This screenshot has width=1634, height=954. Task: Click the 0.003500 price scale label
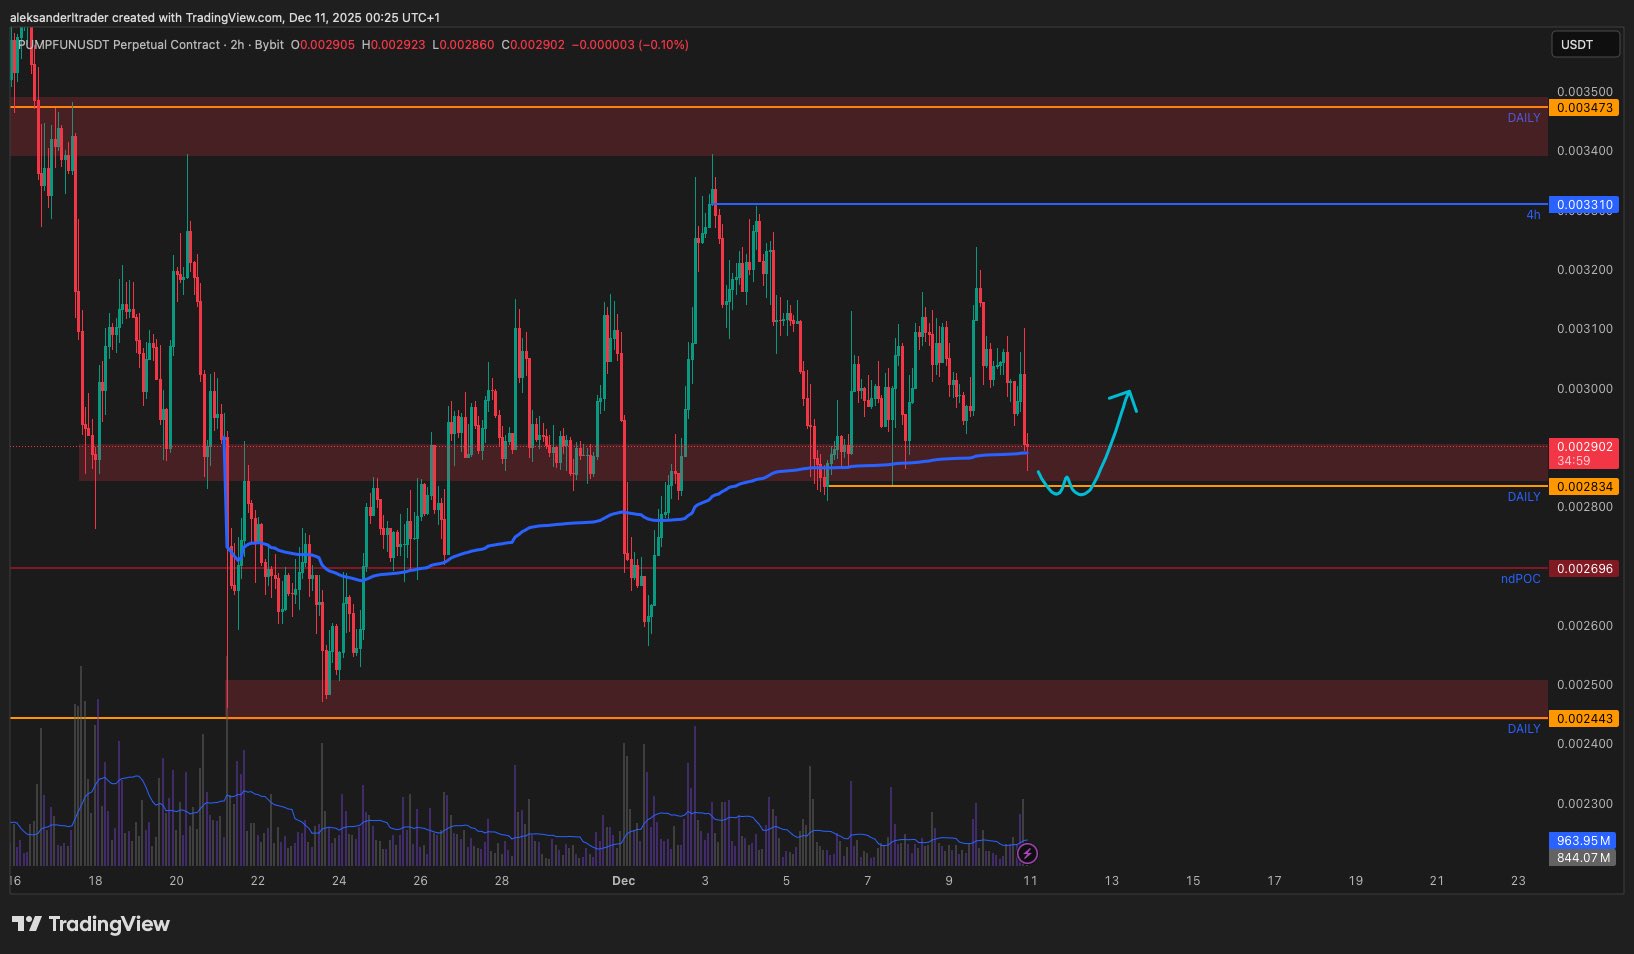pyautogui.click(x=1585, y=92)
